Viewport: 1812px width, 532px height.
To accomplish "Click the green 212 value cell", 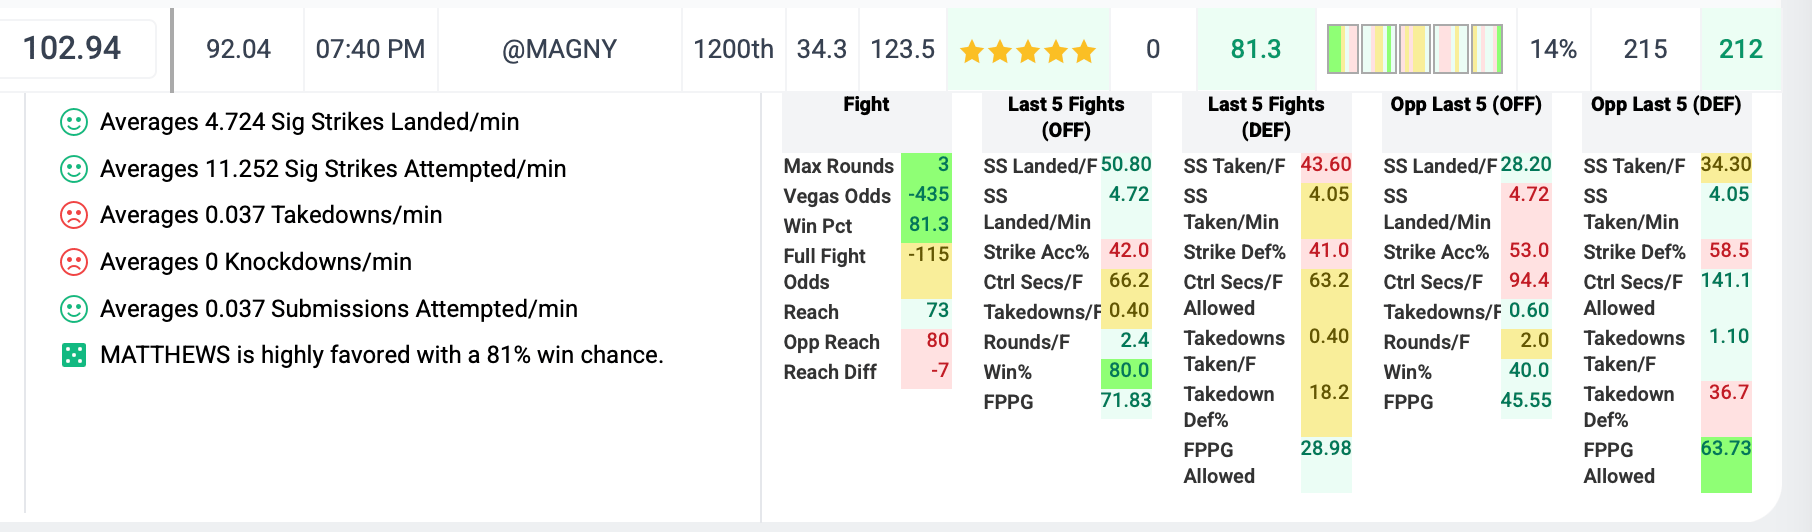I will pyautogui.click(x=1740, y=49).
